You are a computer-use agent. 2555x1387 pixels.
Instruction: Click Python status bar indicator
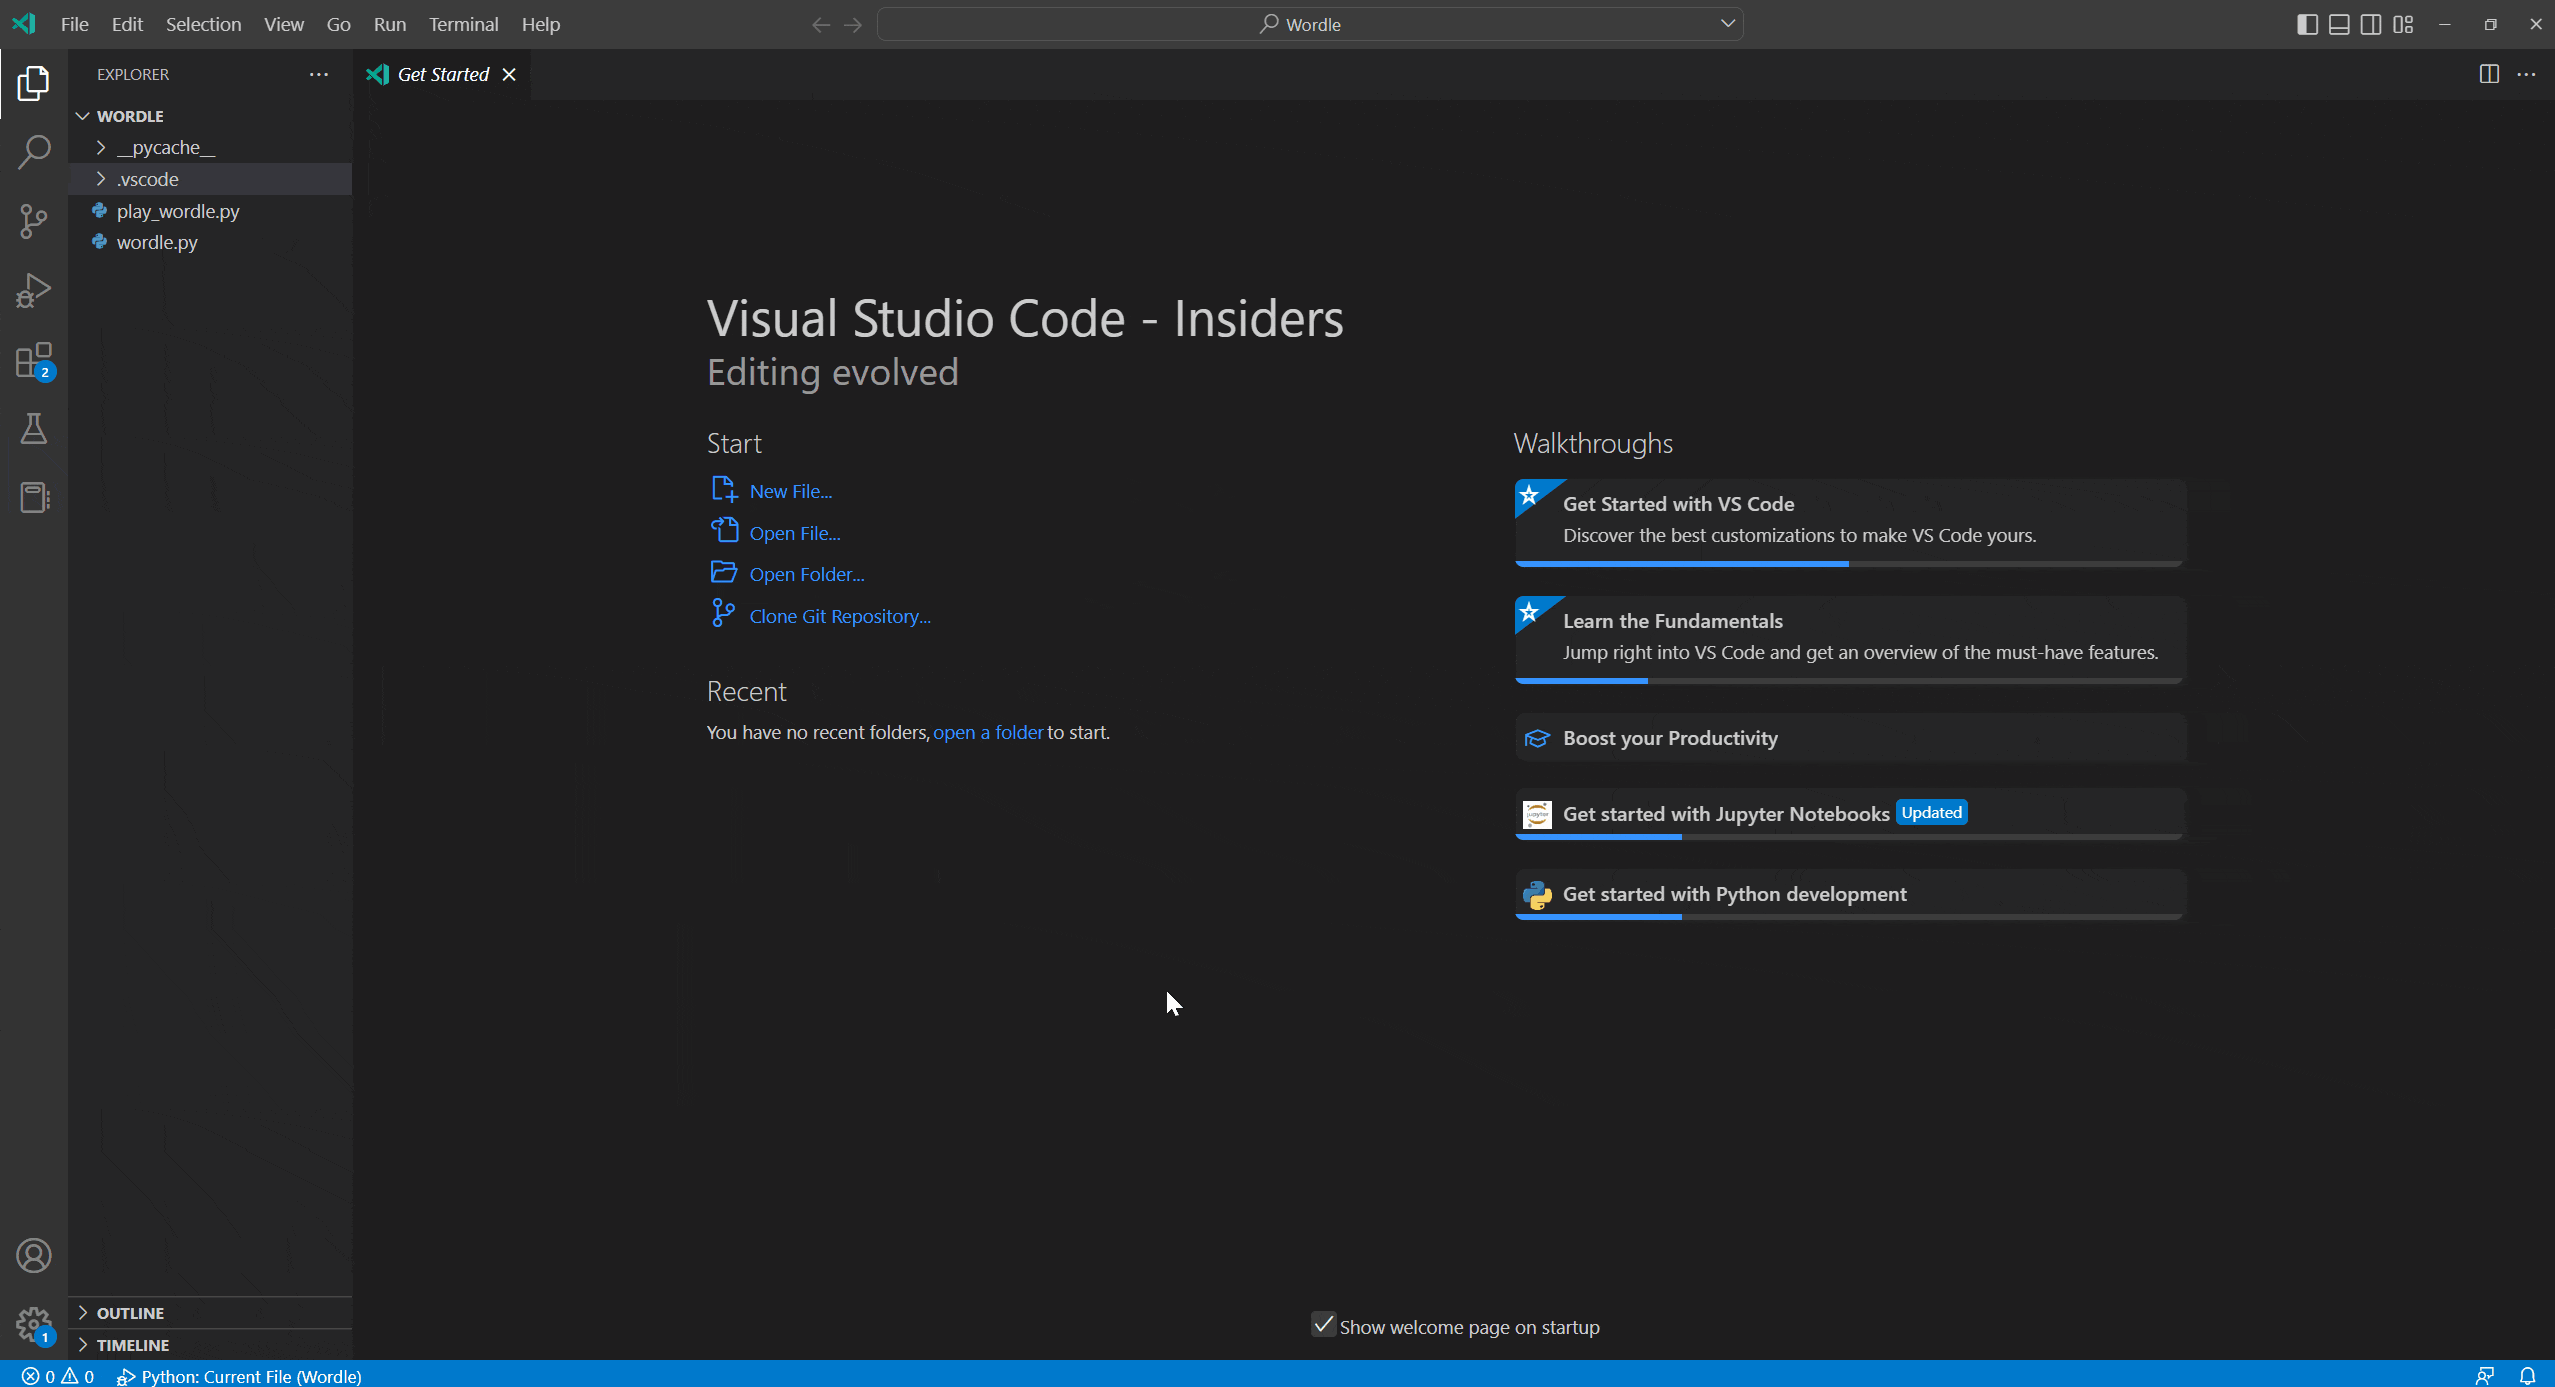pos(254,1375)
